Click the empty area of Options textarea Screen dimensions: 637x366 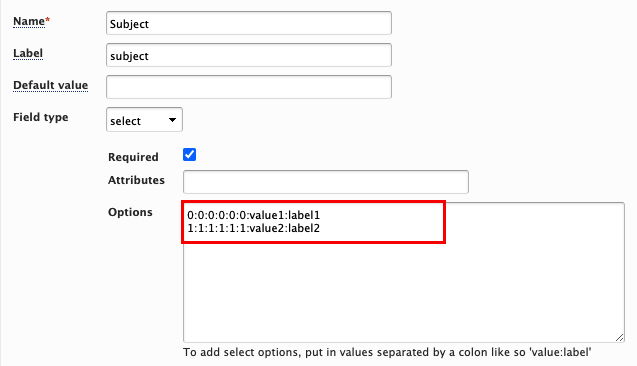[x=403, y=292]
